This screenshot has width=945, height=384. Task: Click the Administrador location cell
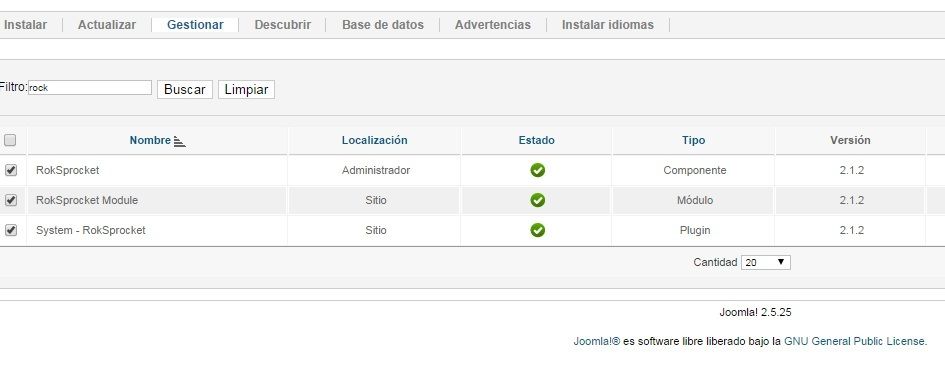point(375,170)
